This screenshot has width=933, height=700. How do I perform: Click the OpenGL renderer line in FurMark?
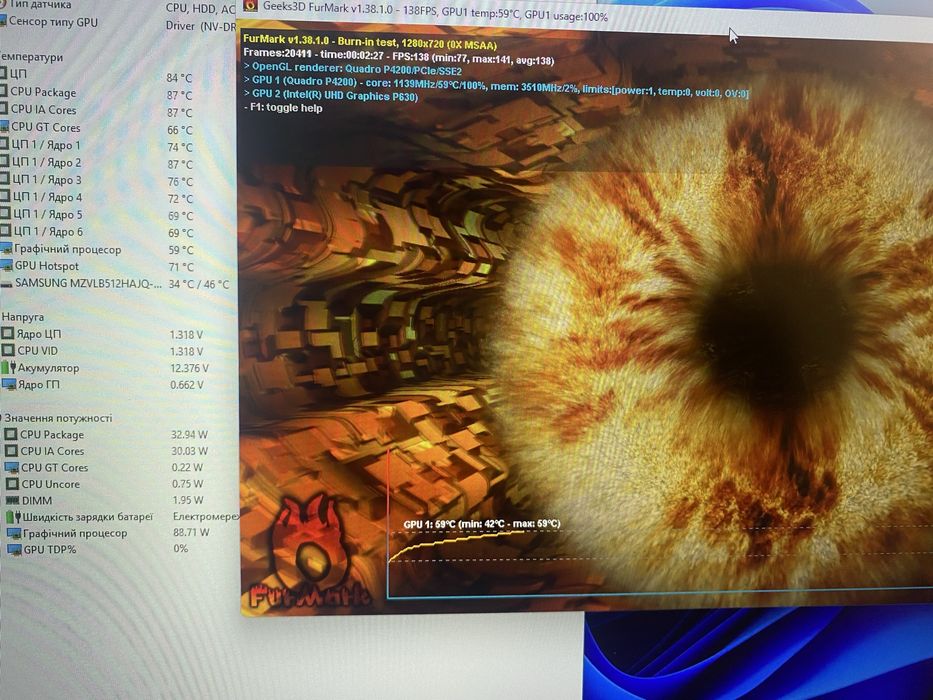pos(353,68)
